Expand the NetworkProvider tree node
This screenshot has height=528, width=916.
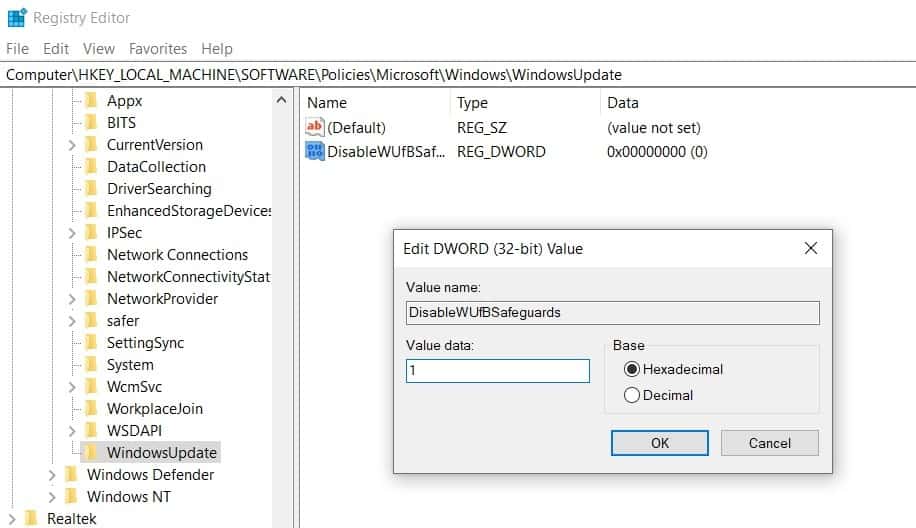[x=73, y=299]
